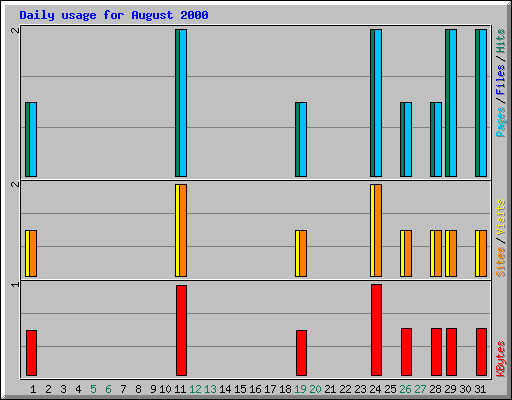
Task: Select day label 17 on the x-axis
Action: click(270, 389)
